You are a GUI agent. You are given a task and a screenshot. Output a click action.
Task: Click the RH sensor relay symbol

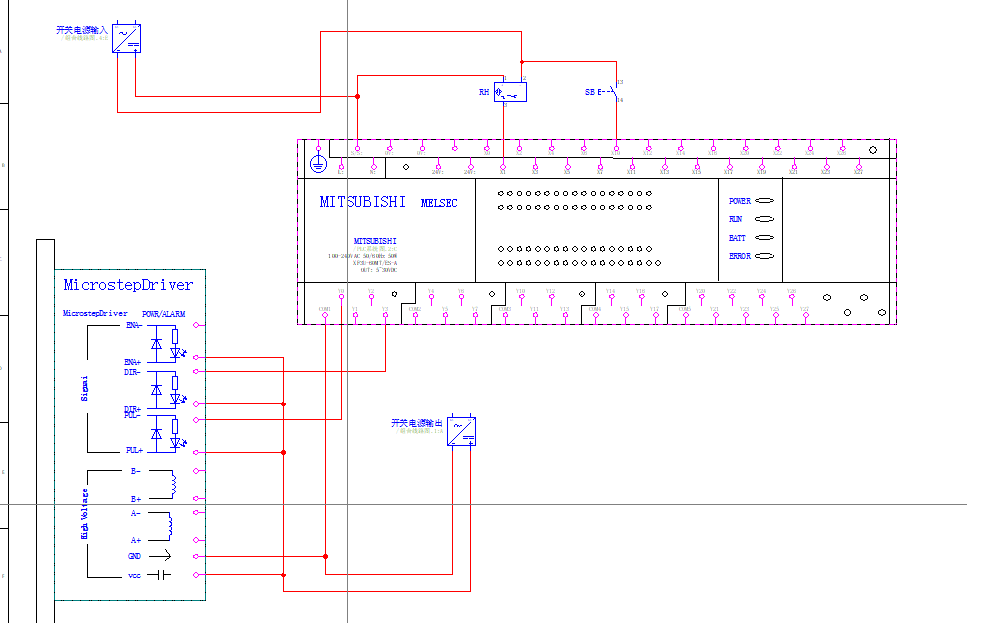tap(510, 92)
